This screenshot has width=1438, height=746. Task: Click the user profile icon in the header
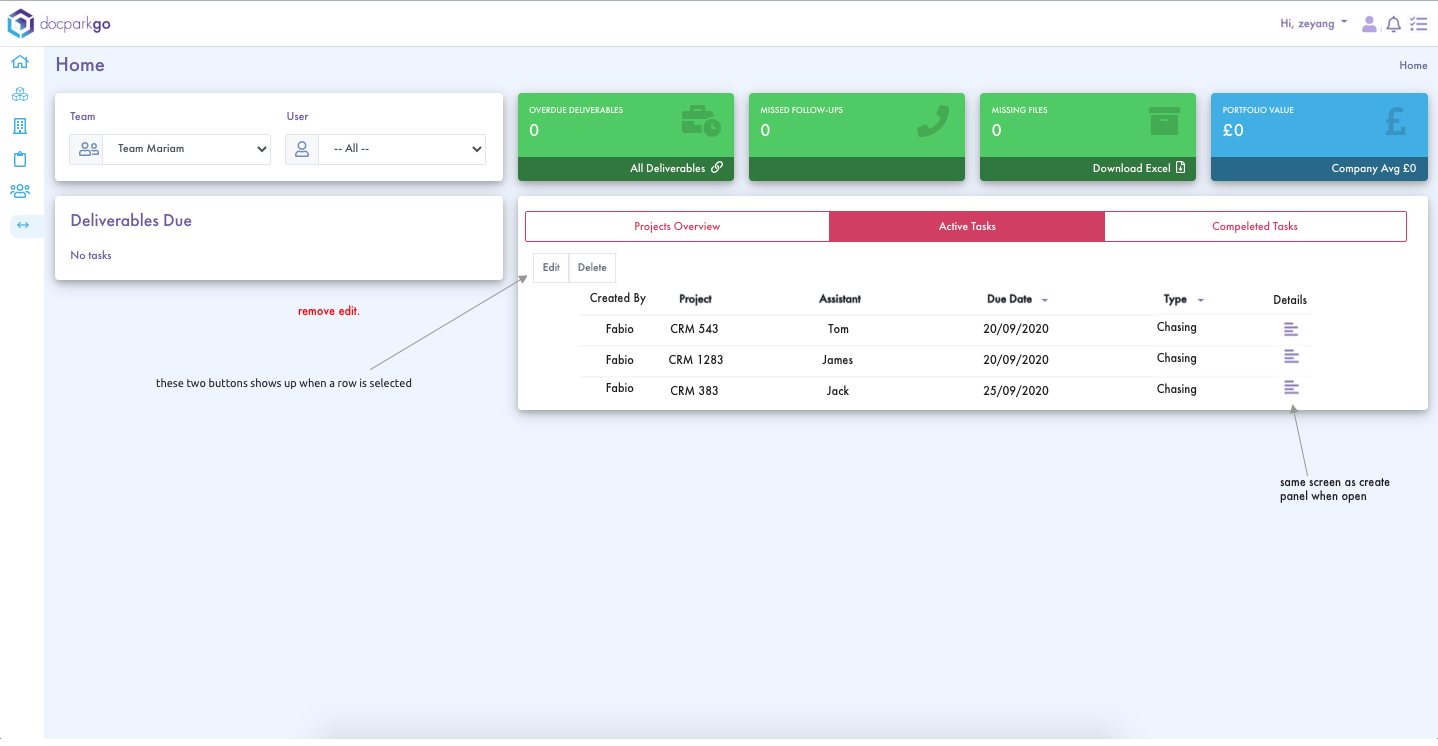pyautogui.click(x=1369, y=24)
